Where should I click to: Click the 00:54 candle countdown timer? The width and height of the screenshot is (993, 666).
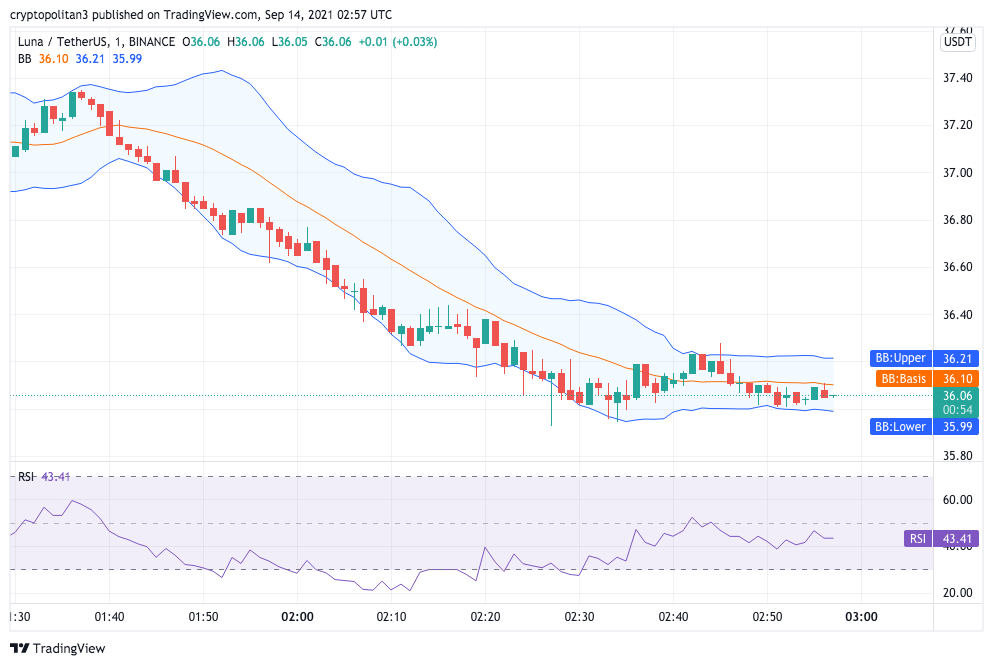click(957, 410)
